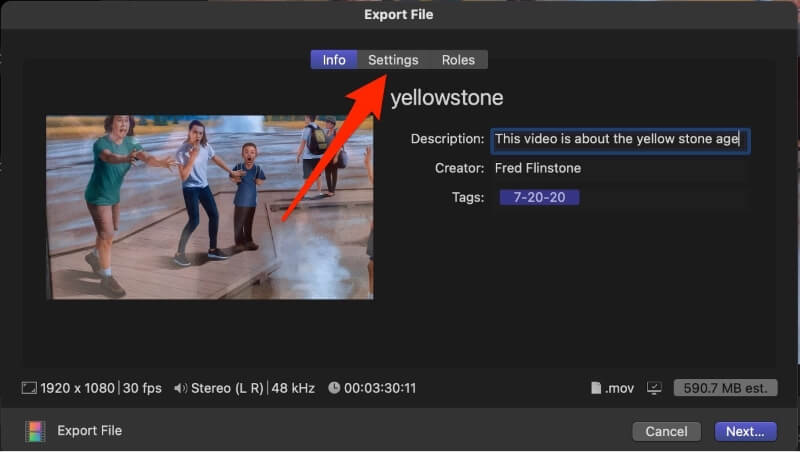Switch to the Settings tab
The image size is (800, 452).
click(x=393, y=60)
